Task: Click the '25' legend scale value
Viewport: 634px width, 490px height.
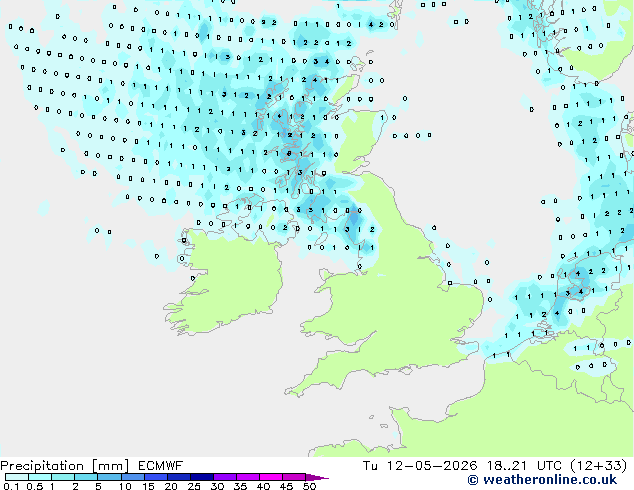Action: coord(194,486)
